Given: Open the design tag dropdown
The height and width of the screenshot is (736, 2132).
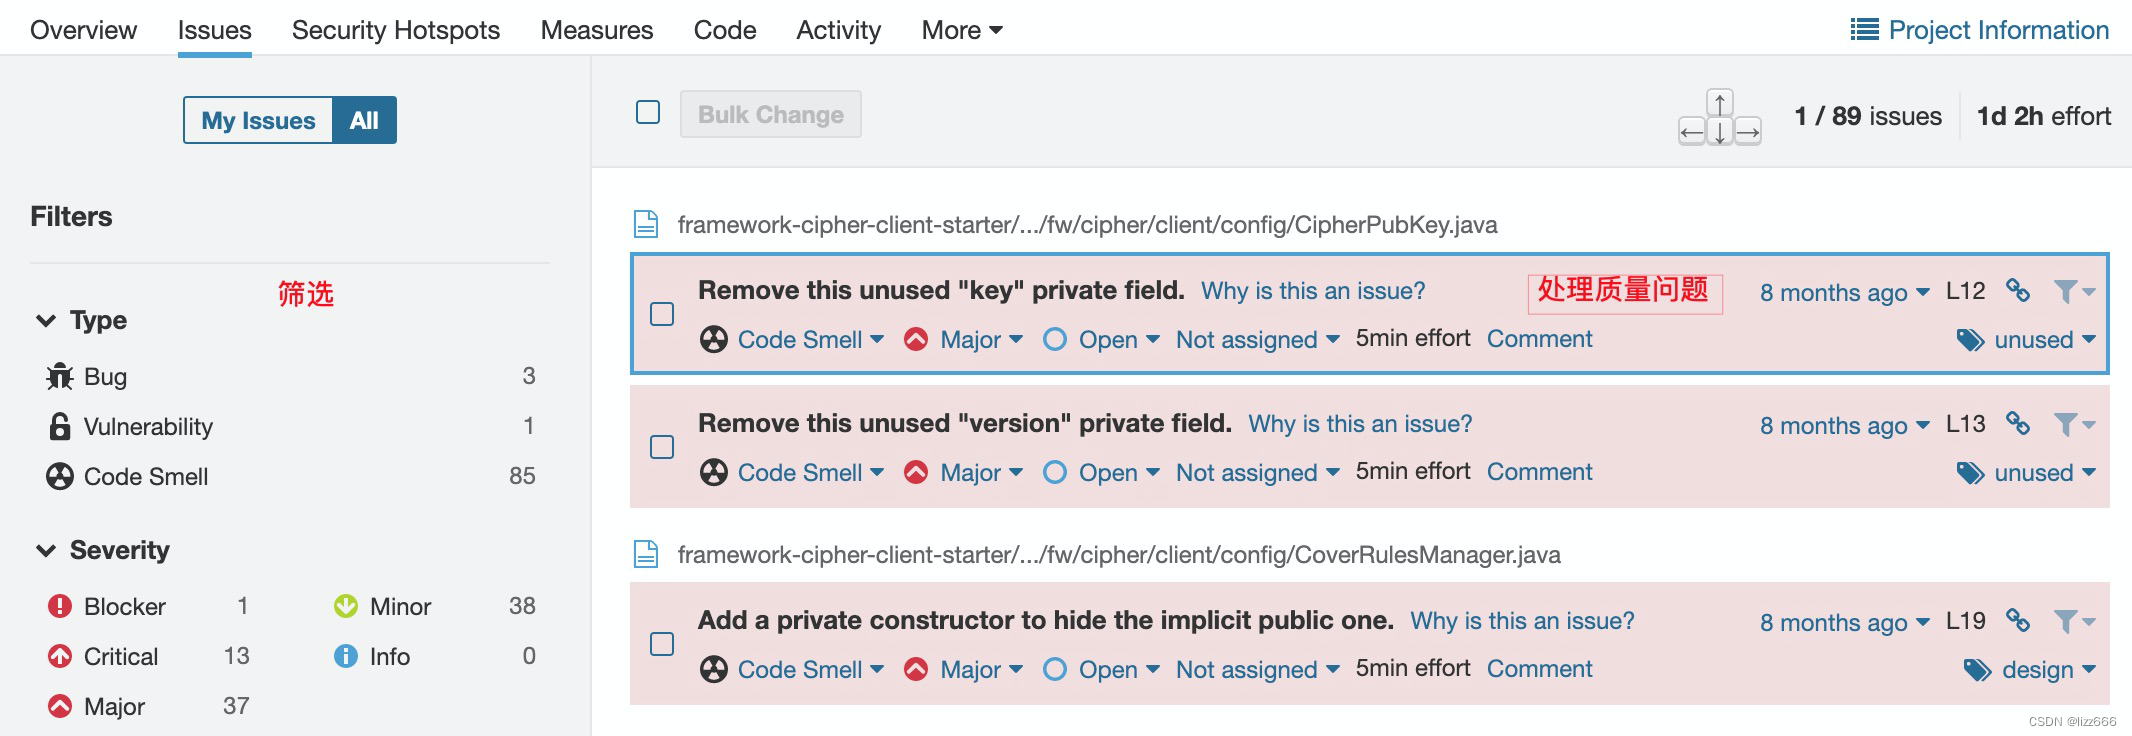Looking at the screenshot, I should [2030, 670].
